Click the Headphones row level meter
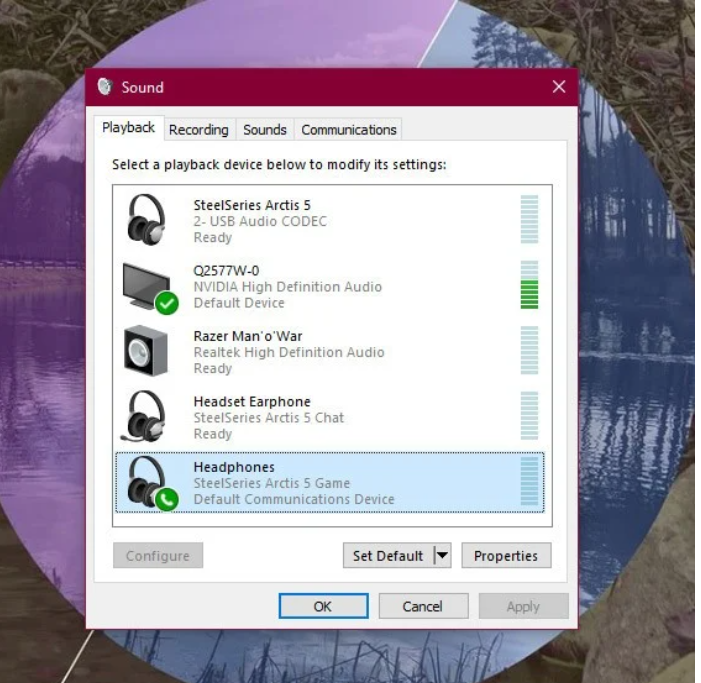Viewport: 701px width, 683px height. (529, 481)
